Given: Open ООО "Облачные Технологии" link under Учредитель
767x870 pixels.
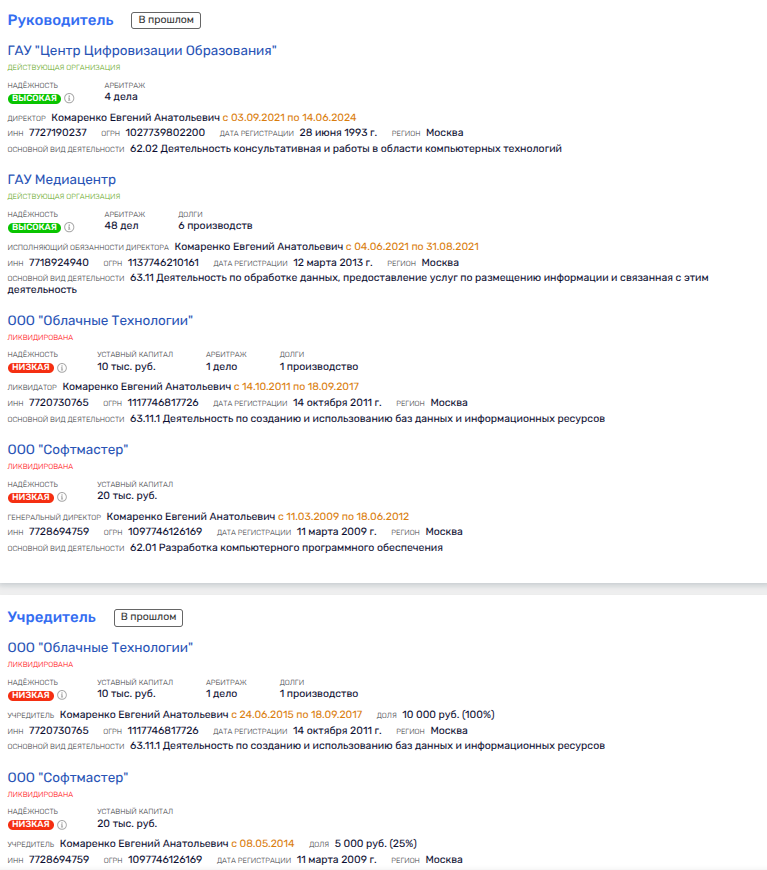Looking at the screenshot, I should pos(100,647).
